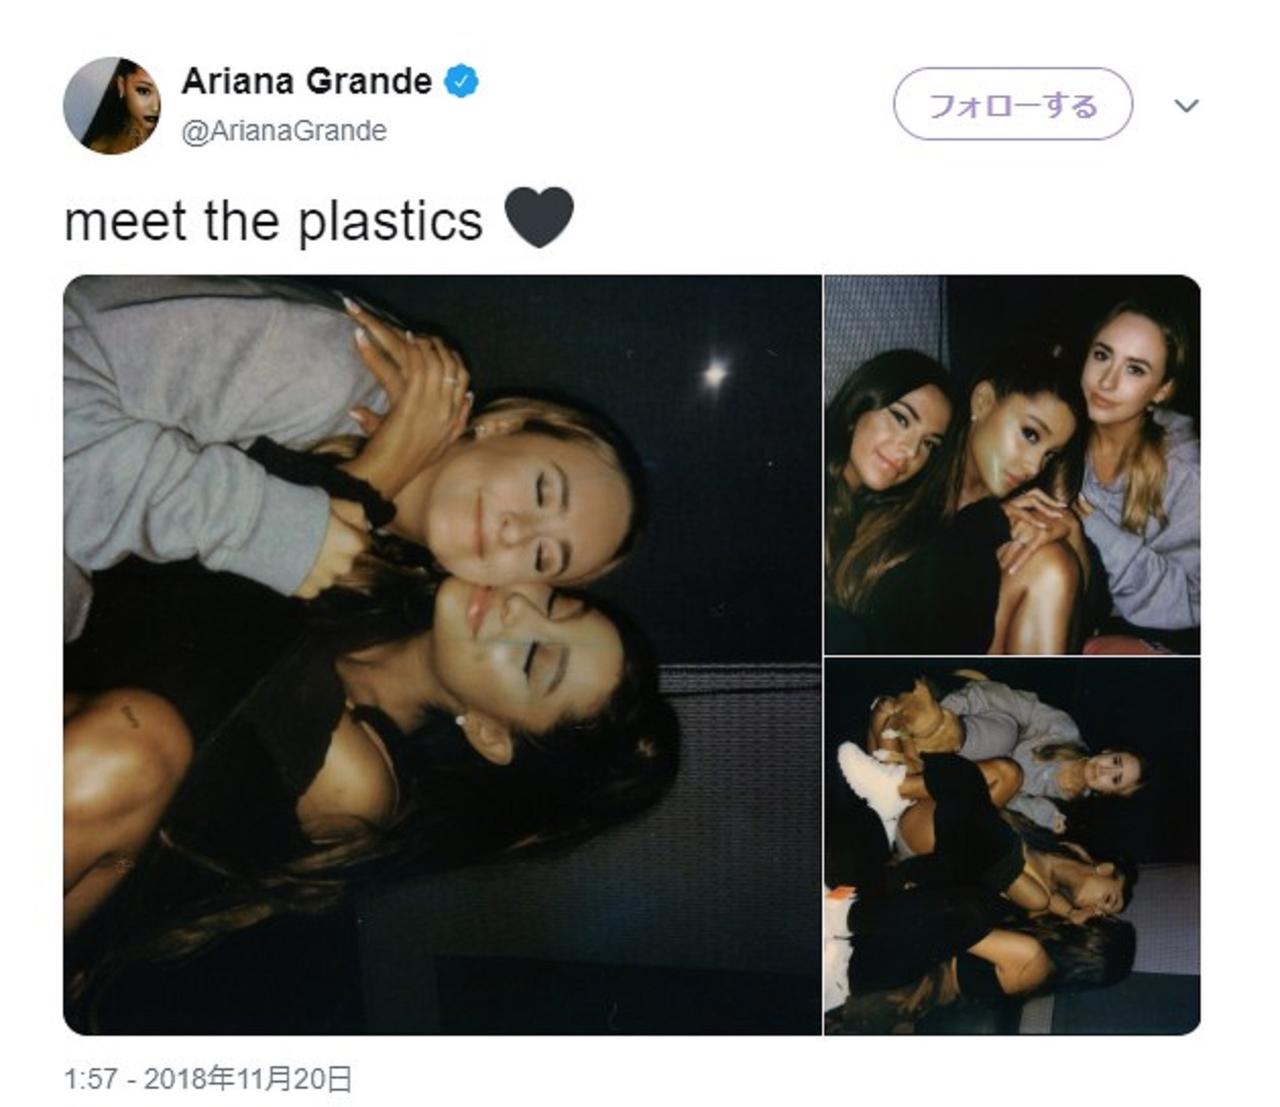Click the knee tattoo in the large photo

coord(130,714)
